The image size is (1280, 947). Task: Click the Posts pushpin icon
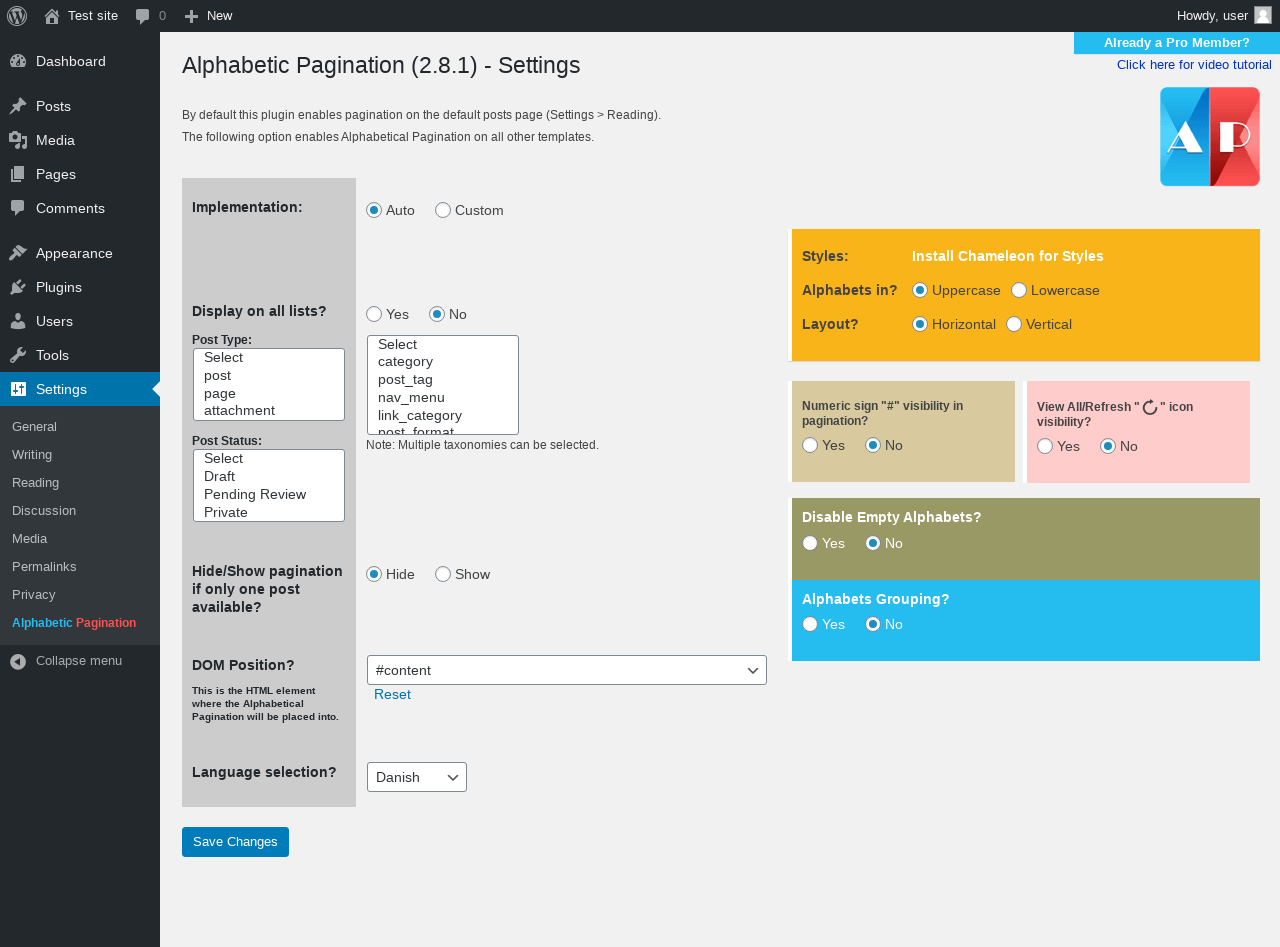[x=18, y=106]
